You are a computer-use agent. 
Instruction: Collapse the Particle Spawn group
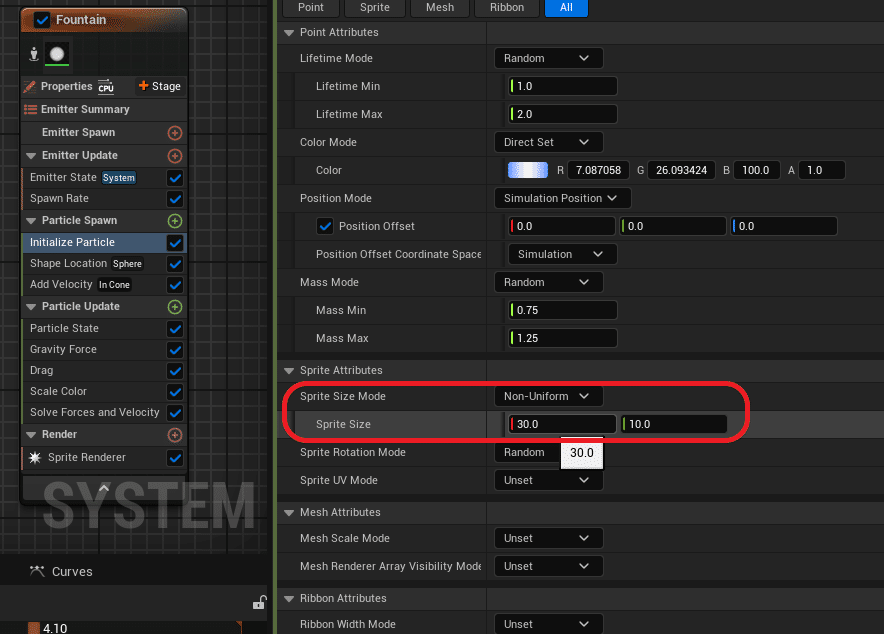tap(31, 221)
